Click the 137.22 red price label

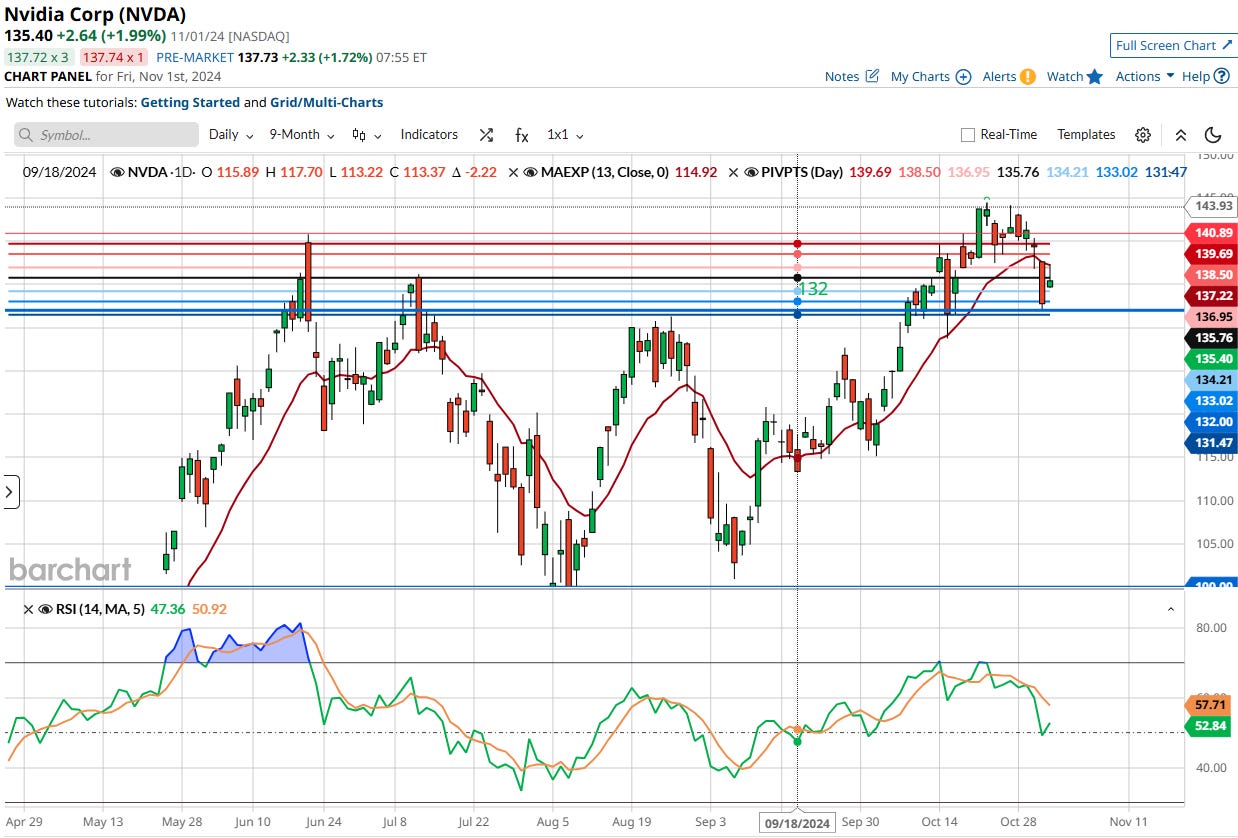tap(1211, 296)
